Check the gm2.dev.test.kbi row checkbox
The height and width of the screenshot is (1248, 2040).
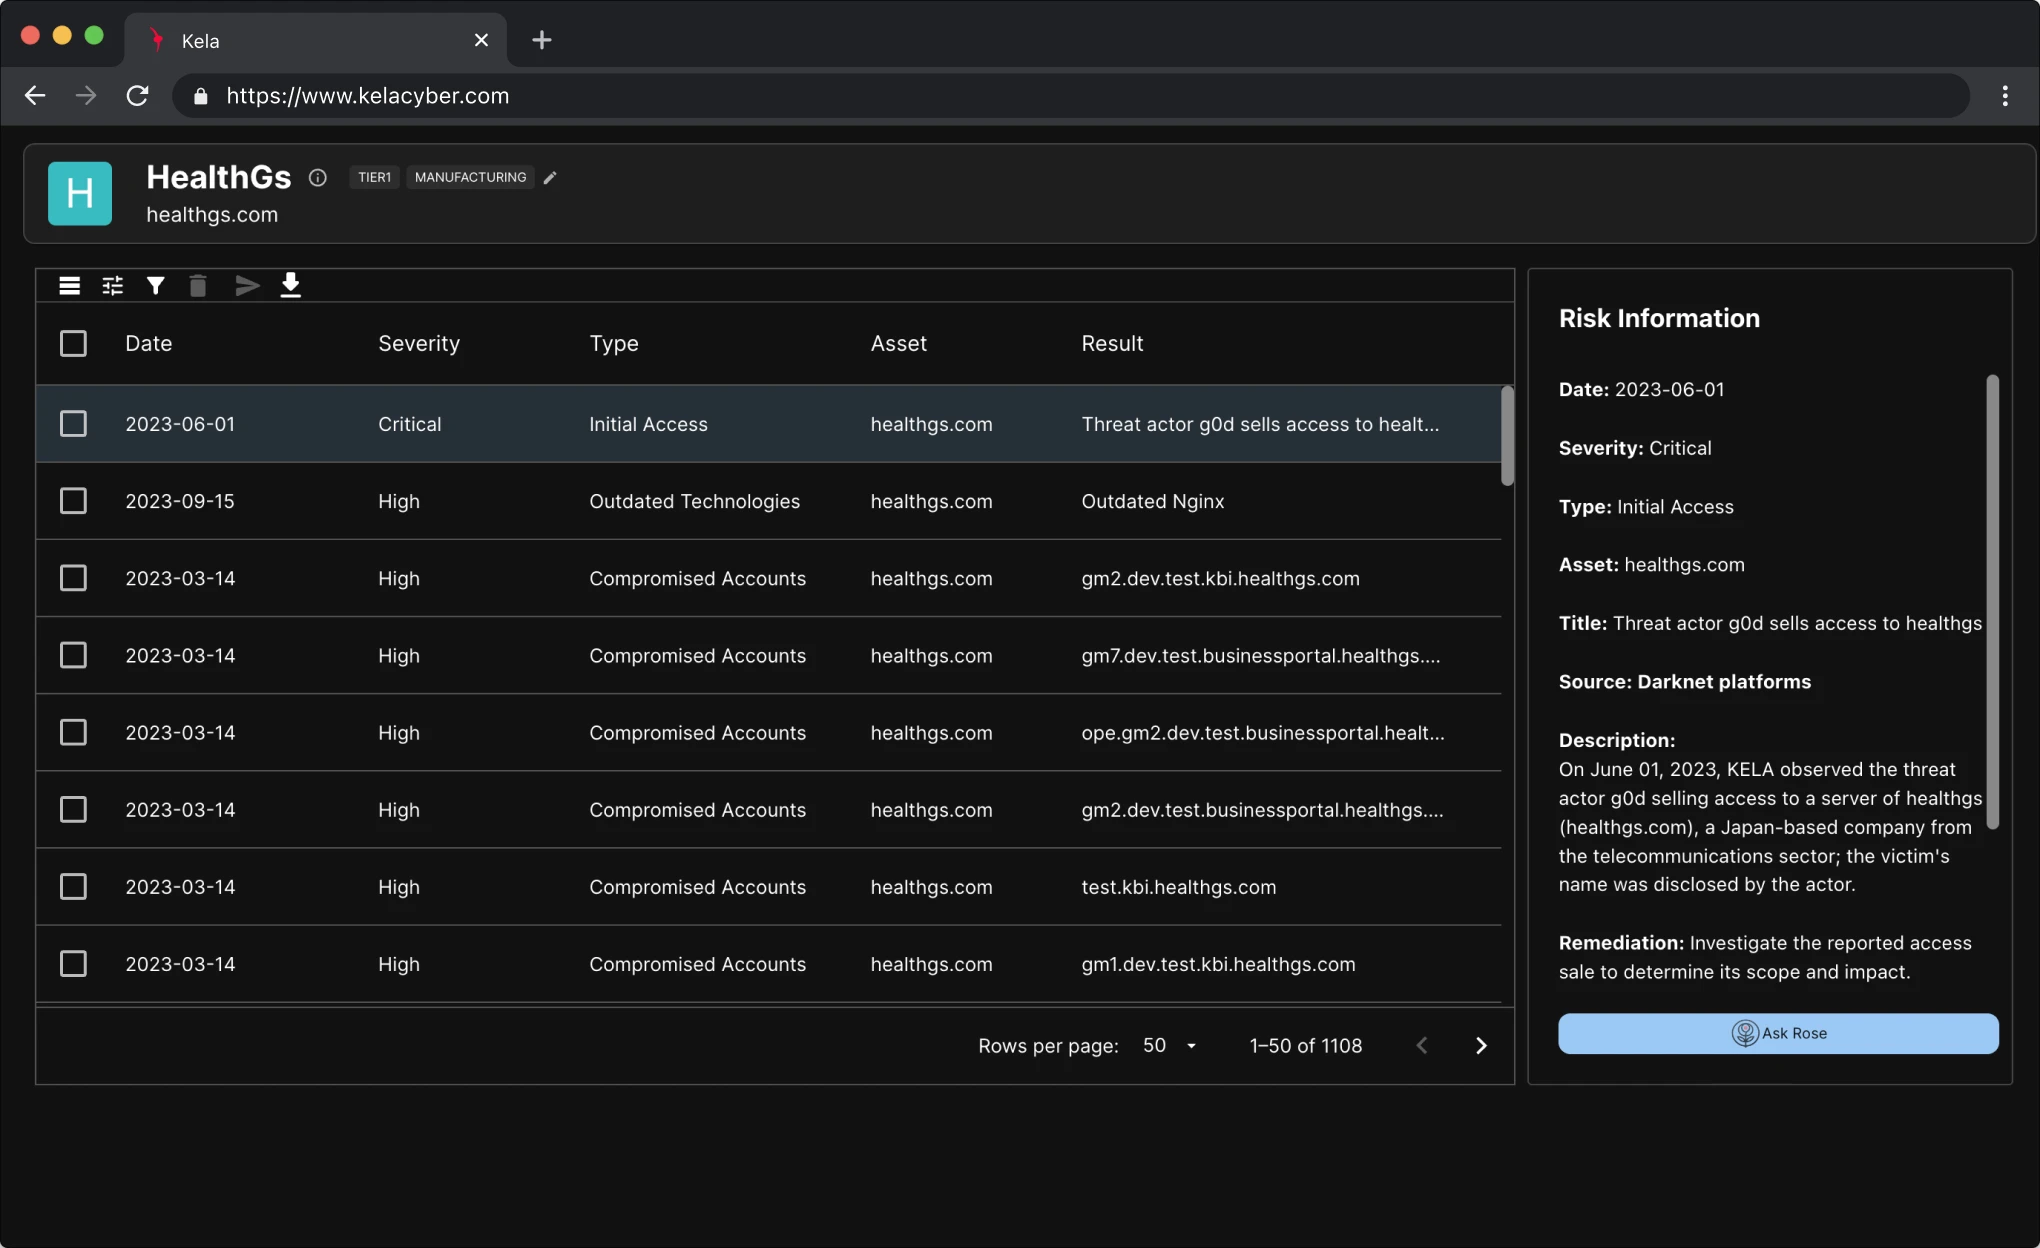73,578
